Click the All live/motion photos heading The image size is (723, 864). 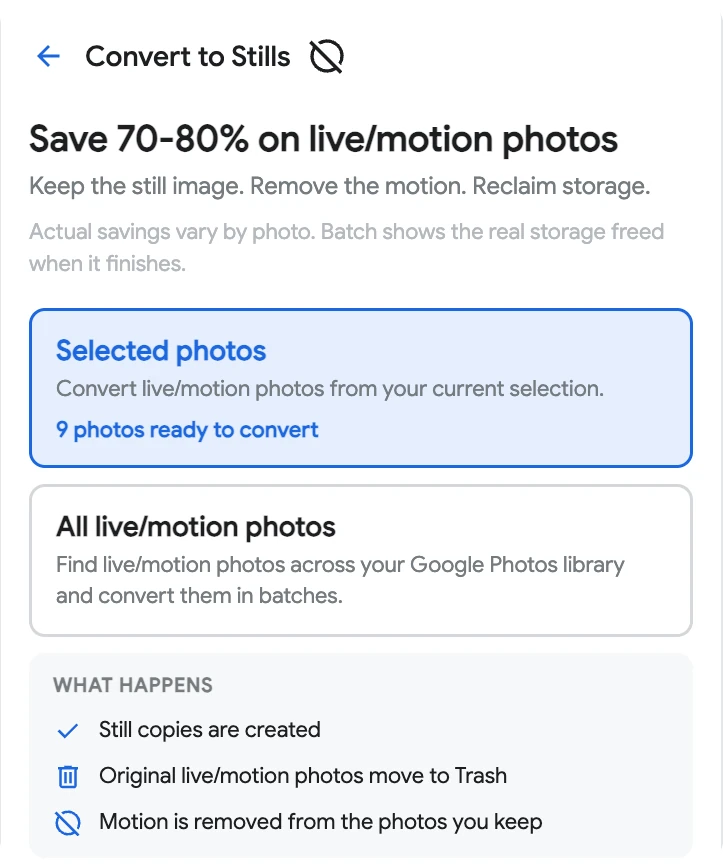click(196, 526)
